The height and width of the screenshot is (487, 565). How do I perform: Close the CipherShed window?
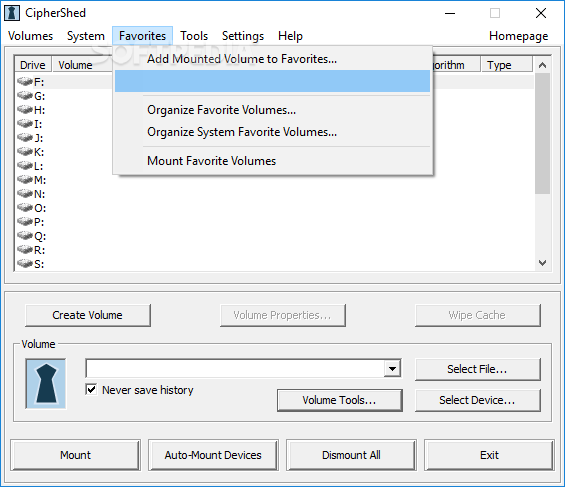[x=540, y=13]
